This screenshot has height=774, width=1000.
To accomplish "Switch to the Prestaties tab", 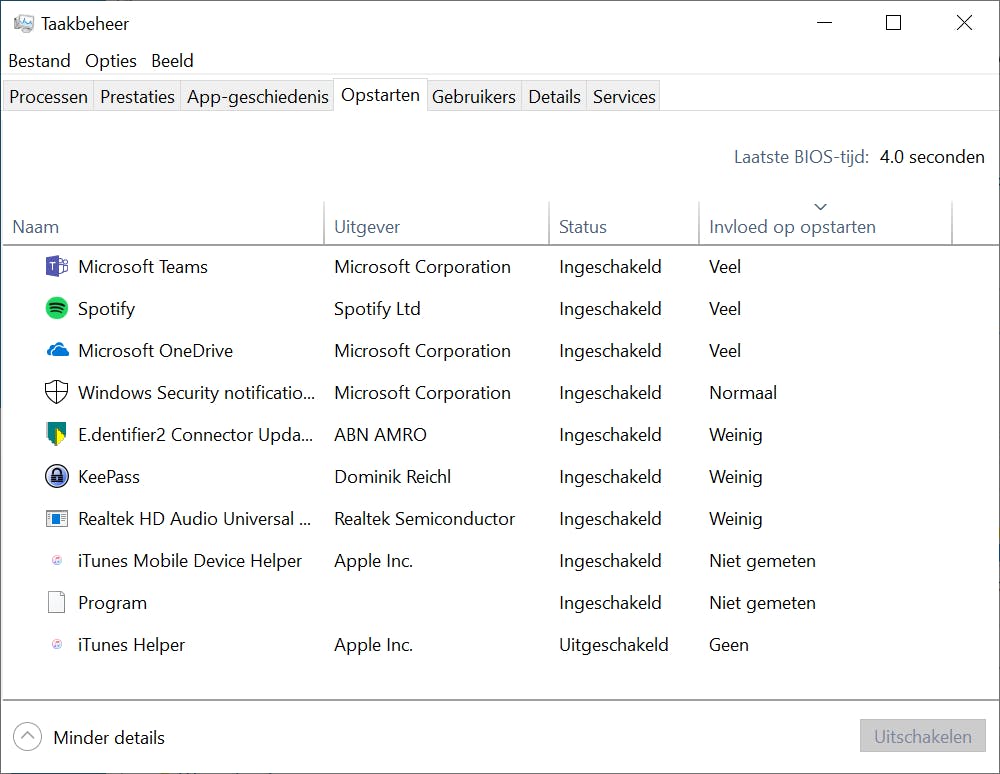I will click(x=138, y=97).
